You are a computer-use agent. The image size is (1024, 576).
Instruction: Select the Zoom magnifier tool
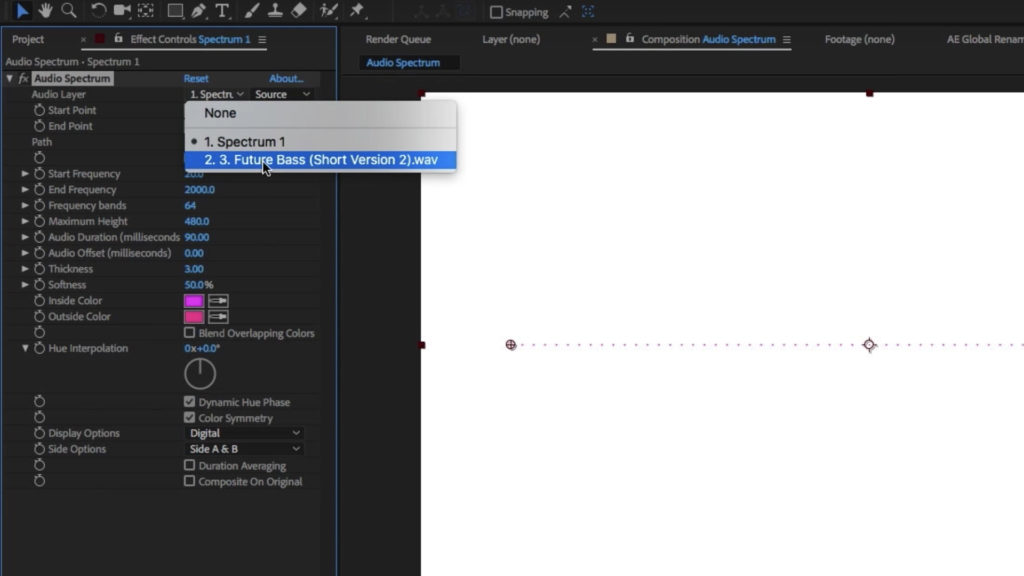(68, 10)
